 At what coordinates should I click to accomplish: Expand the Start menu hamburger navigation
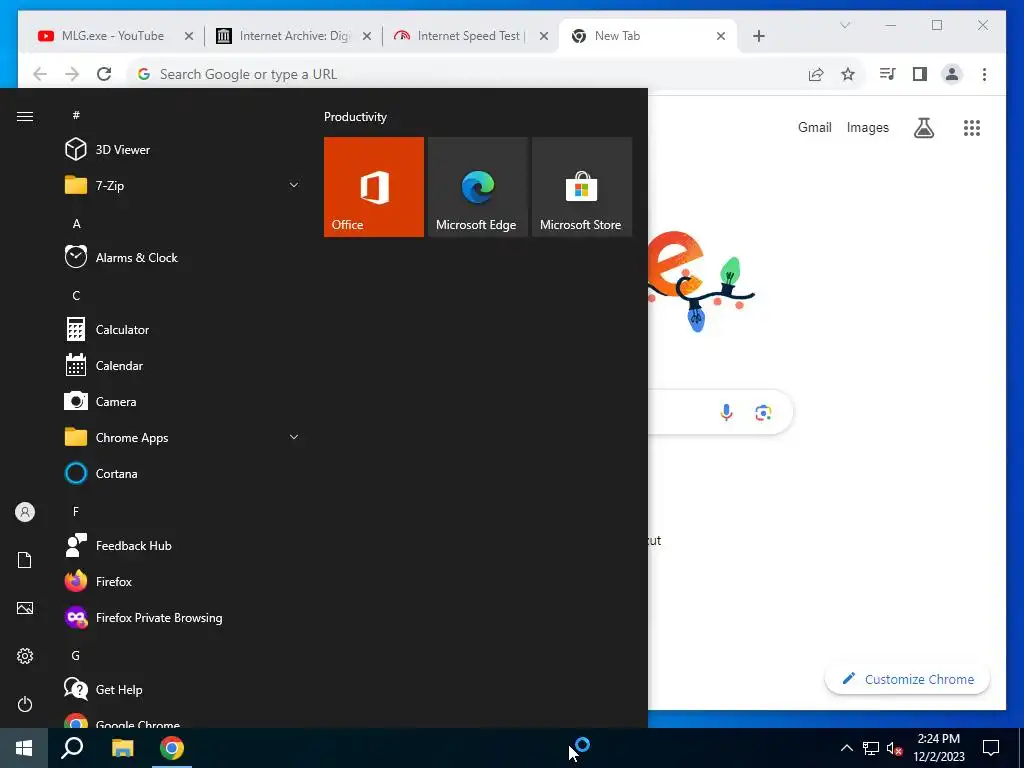25,116
